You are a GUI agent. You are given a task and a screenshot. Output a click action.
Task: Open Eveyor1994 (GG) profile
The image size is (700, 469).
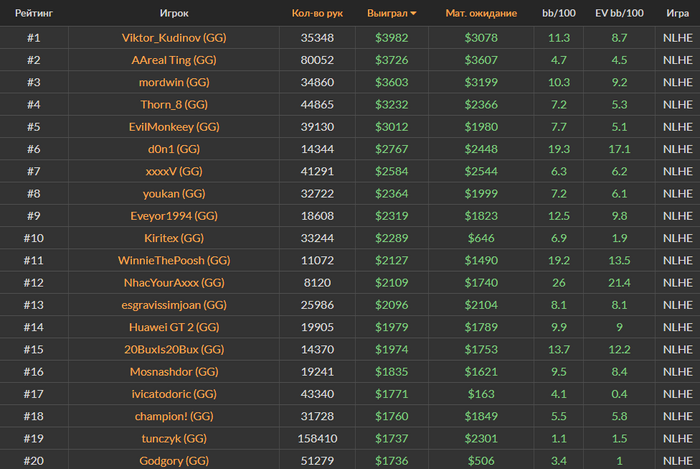(x=174, y=216)
